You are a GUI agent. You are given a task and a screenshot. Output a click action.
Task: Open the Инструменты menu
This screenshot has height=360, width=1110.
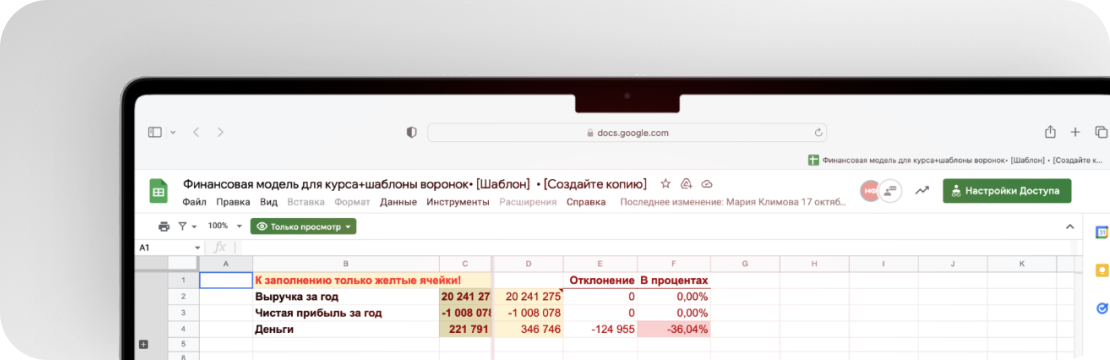tap(458, 202)
